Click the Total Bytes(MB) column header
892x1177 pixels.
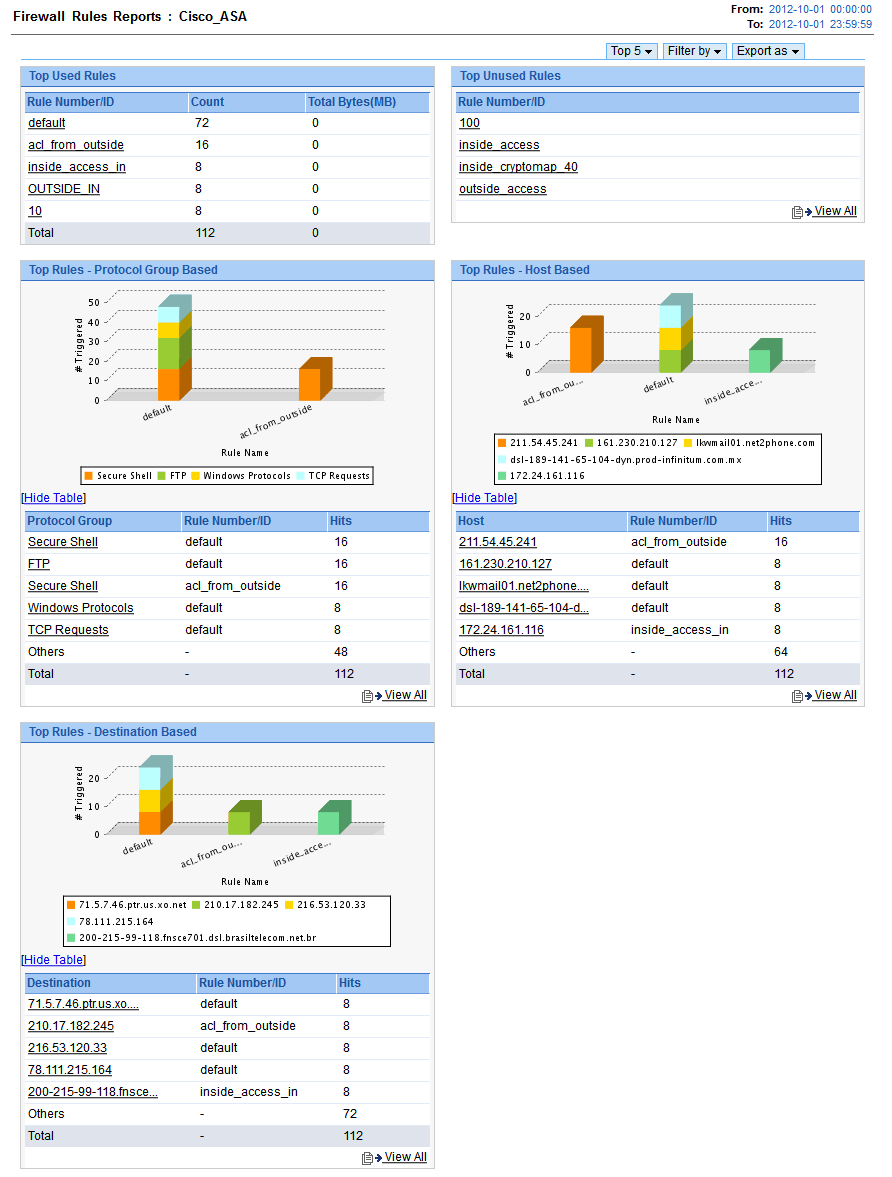[367, 102]
